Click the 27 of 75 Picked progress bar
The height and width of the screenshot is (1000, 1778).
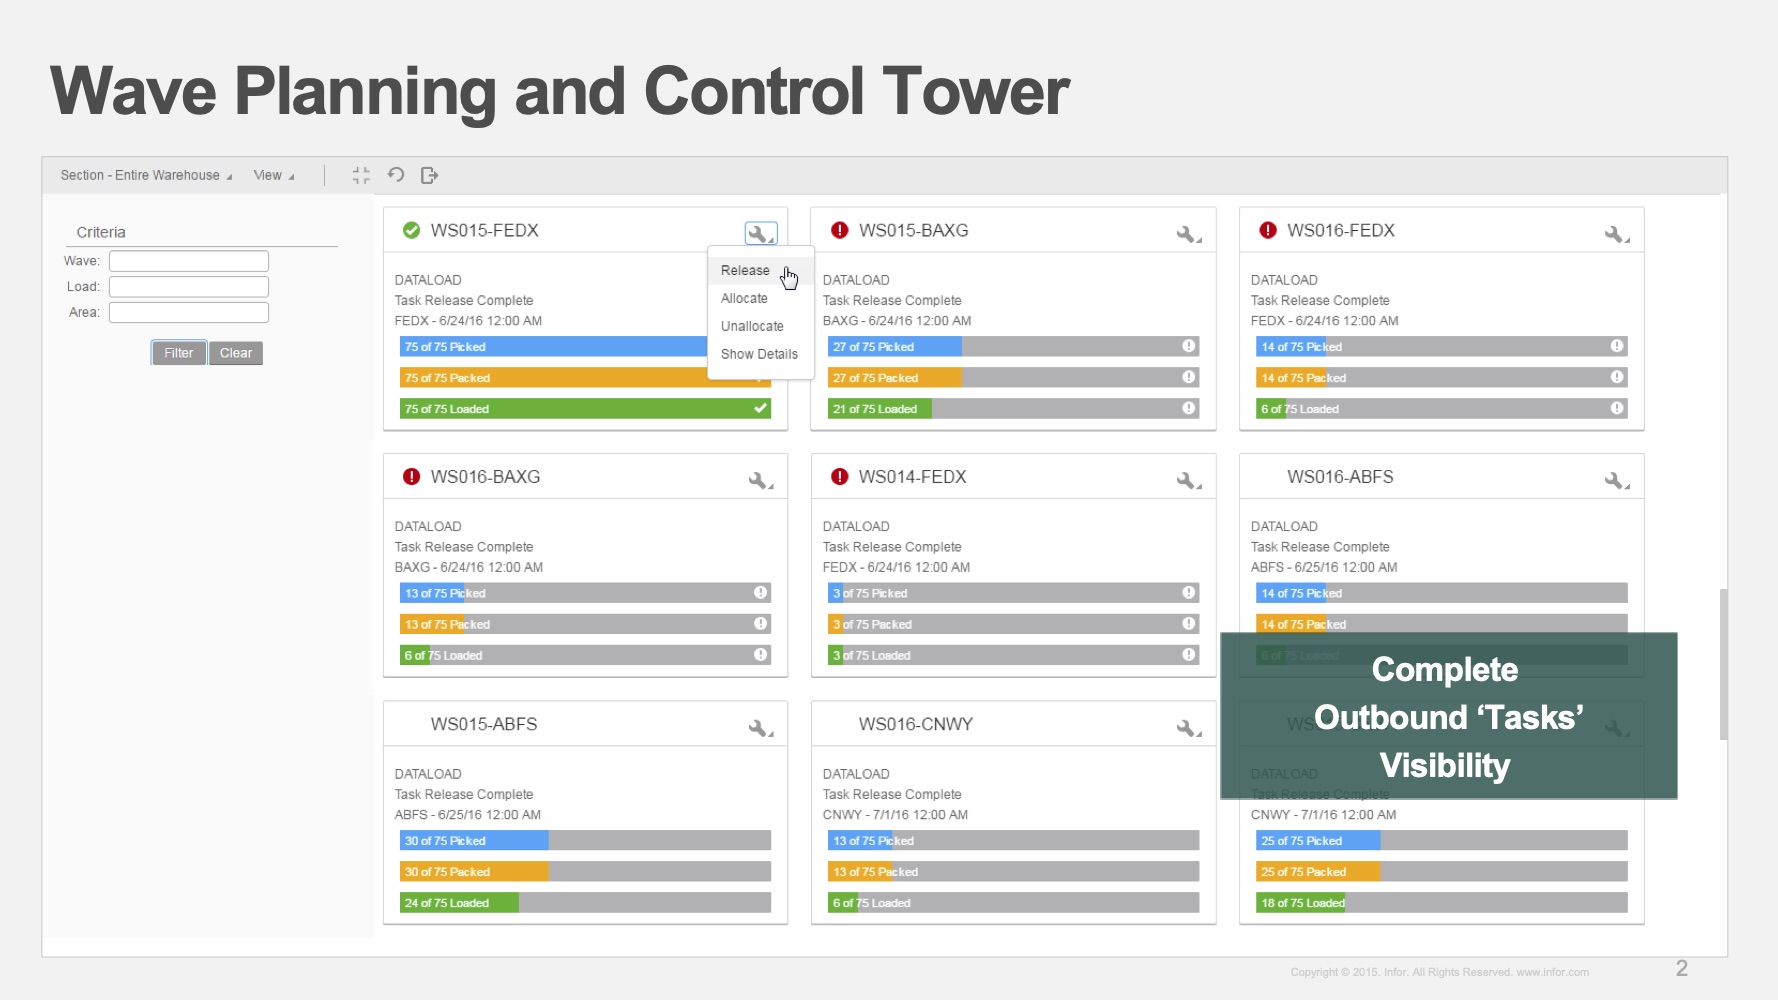pos(1012,347)
